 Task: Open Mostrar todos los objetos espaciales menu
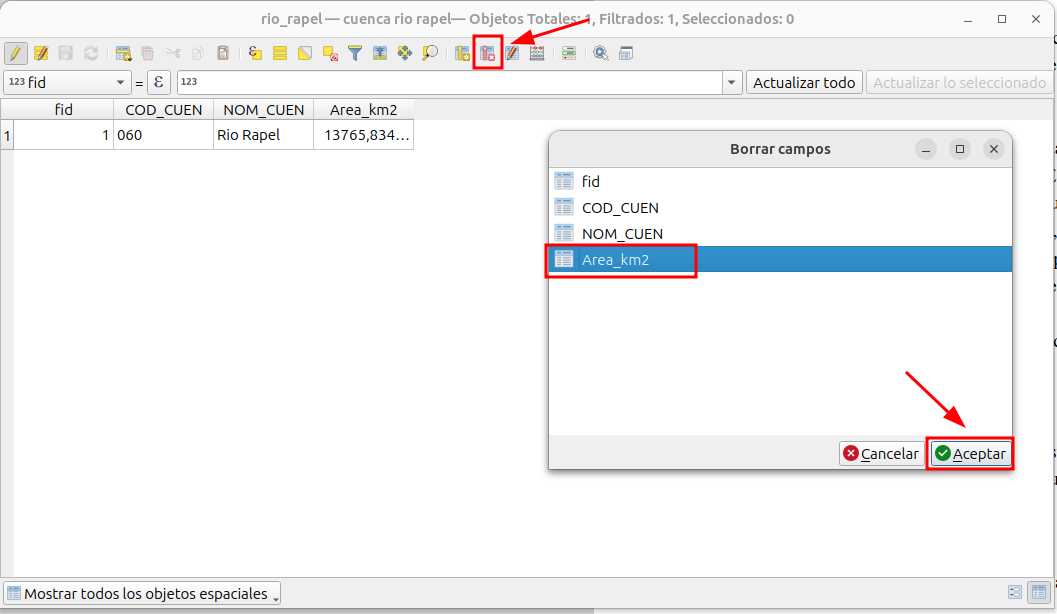point(142,593)
